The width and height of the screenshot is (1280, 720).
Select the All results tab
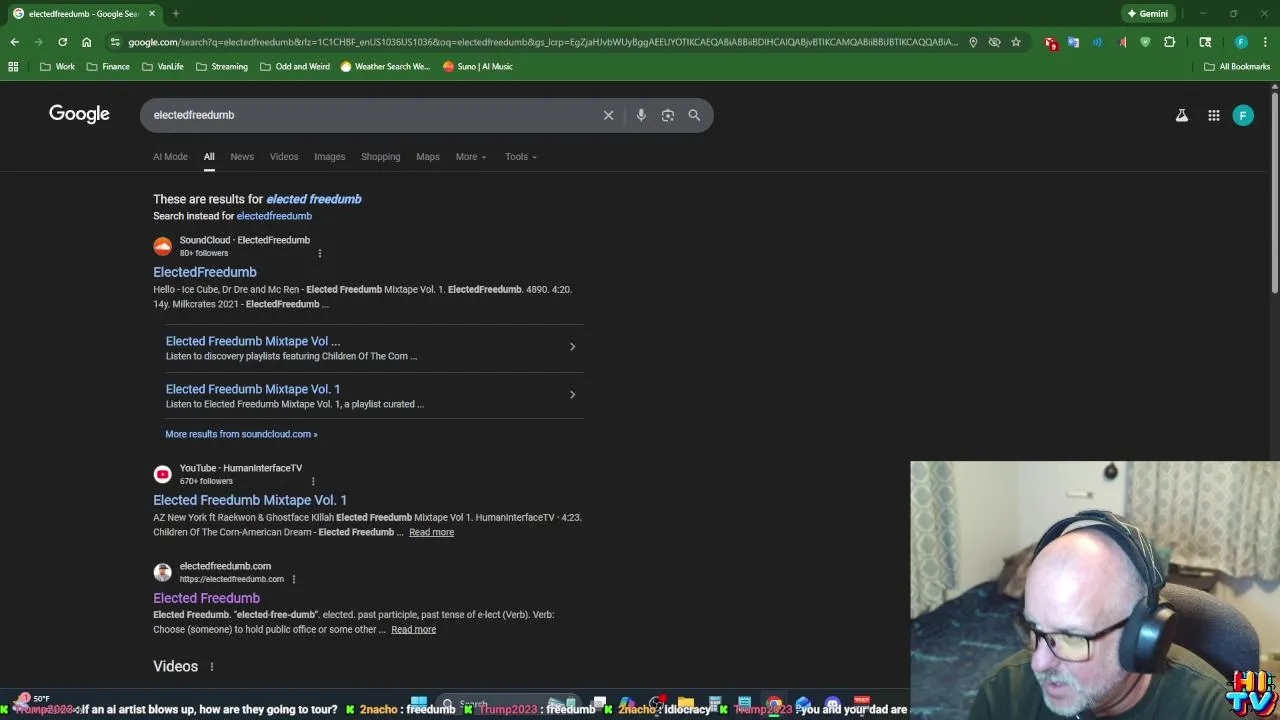coord(209,157)
